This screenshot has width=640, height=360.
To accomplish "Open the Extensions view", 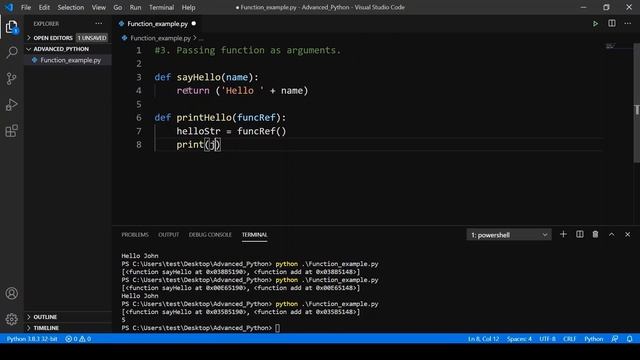I will coord(11,131).
